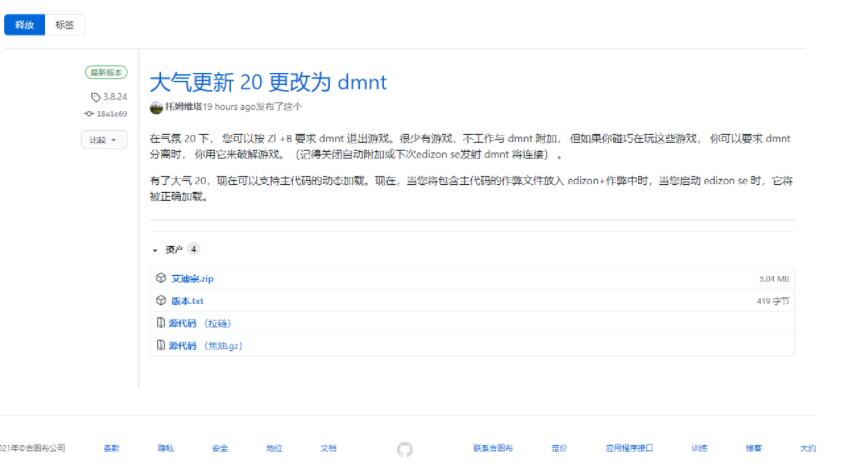Click the GitHub Octocat footer logo

[405, 450]
